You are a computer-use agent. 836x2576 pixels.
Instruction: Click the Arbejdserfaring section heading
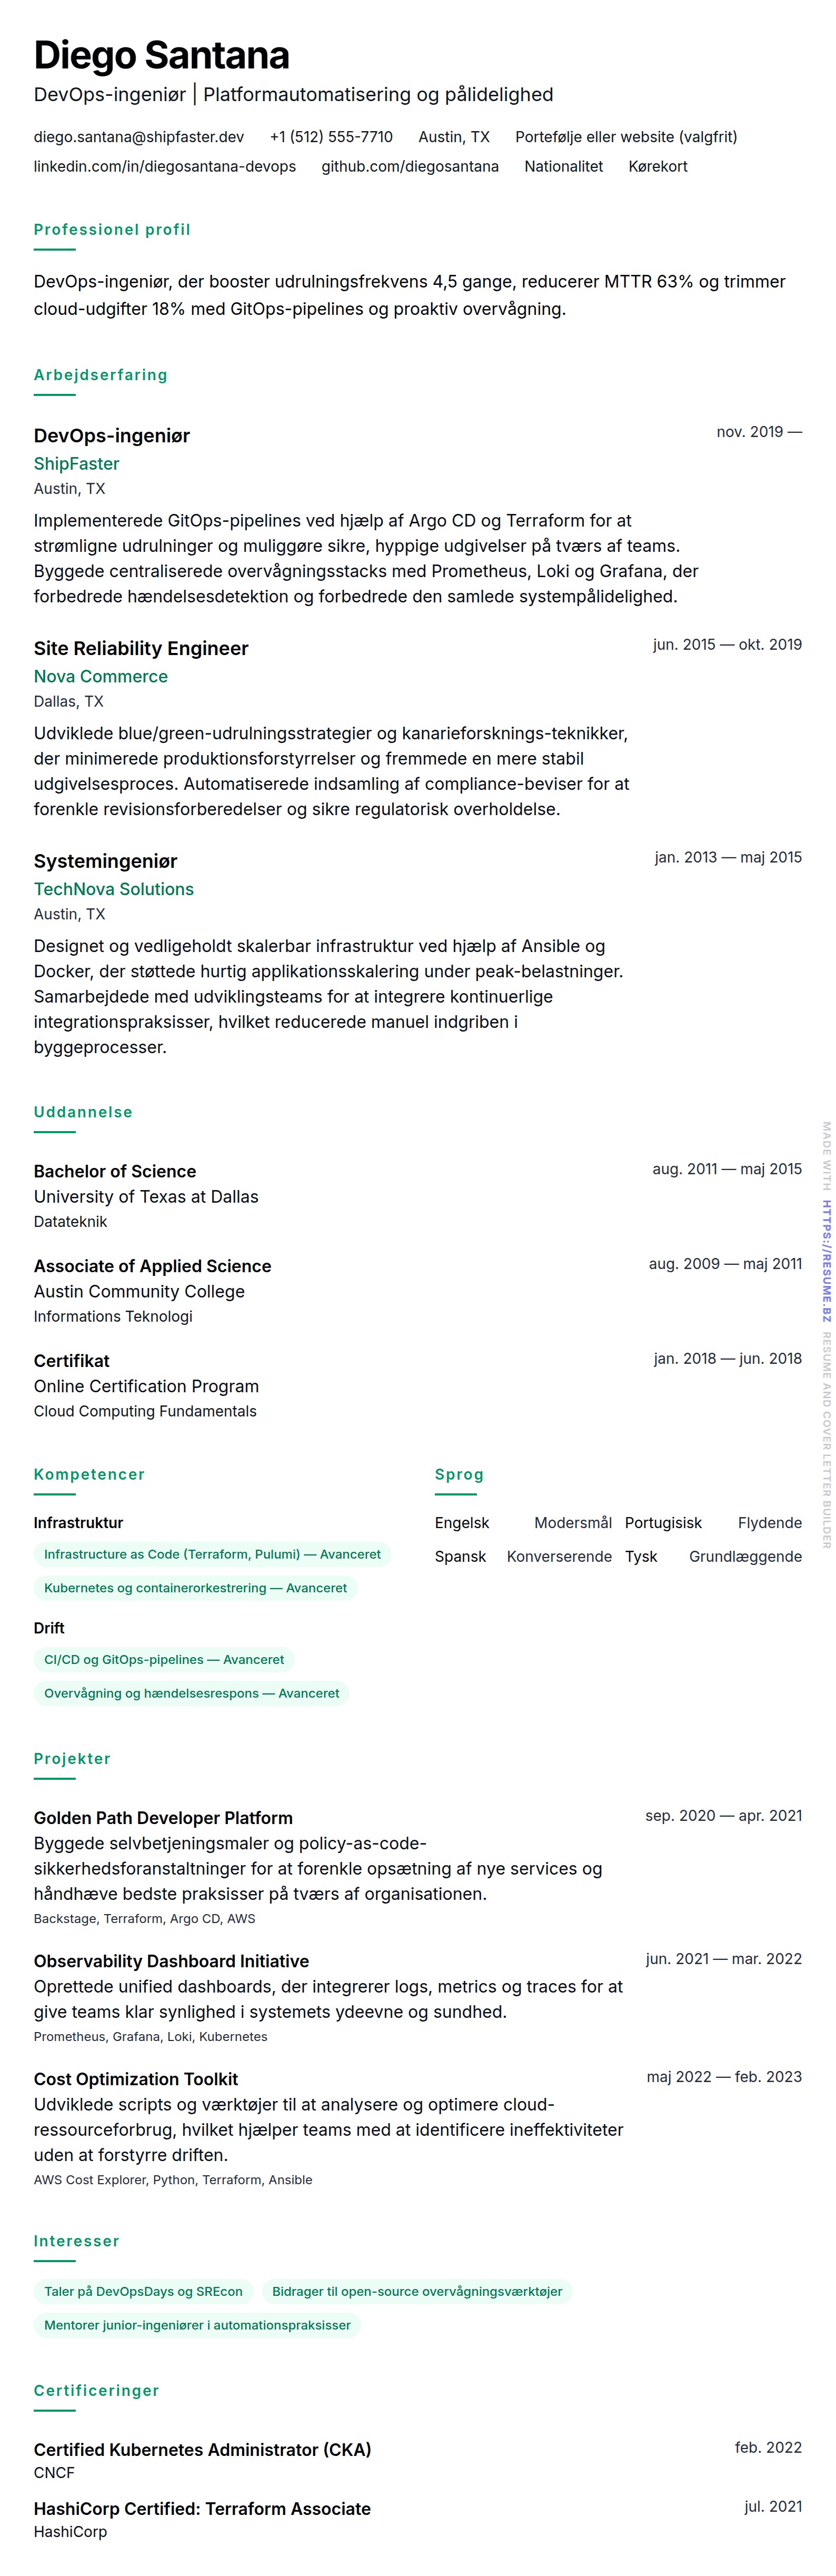101,375
